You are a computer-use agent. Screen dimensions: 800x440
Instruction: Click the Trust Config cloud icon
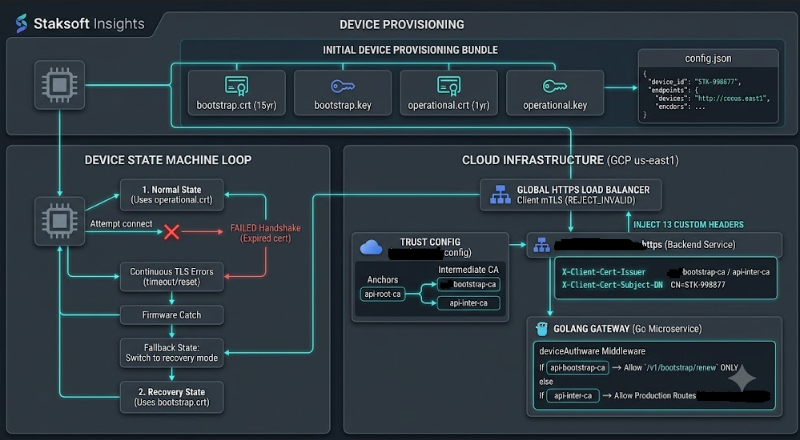[x=371, y=248]
